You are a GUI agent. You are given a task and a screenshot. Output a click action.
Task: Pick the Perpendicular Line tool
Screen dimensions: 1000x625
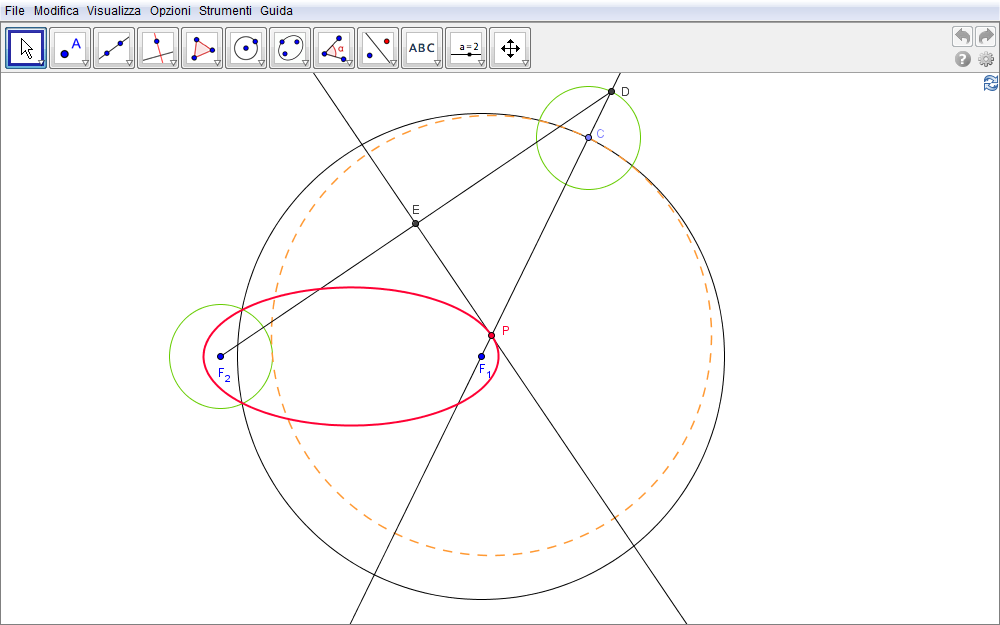pos(158,47)
